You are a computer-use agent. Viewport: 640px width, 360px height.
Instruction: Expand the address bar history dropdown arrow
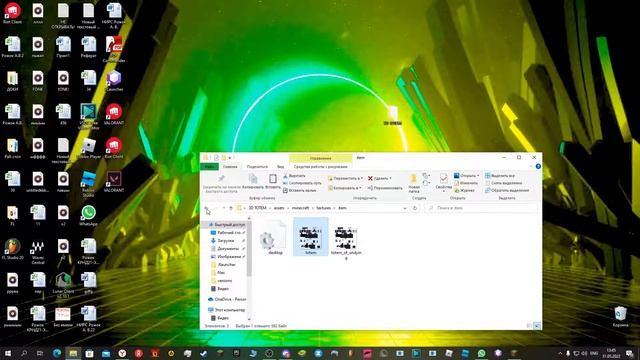tap(404, 208)
